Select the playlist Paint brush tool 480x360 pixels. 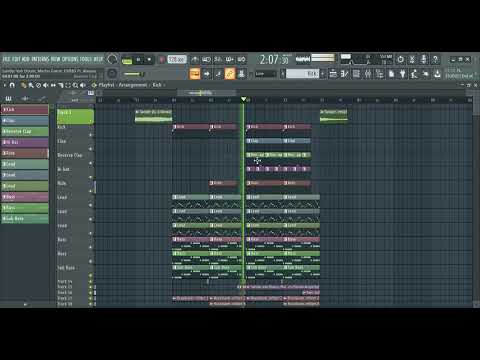(31, 85)
